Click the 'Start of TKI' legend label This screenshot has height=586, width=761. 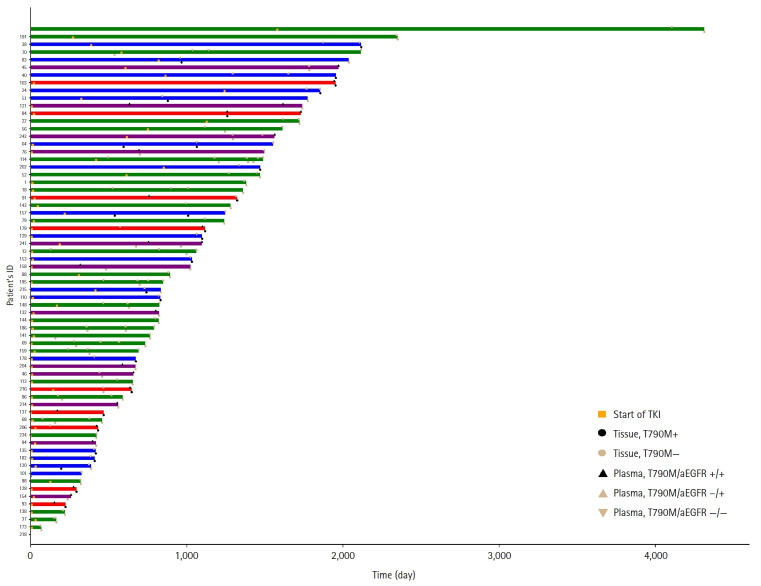click(637, 414)
